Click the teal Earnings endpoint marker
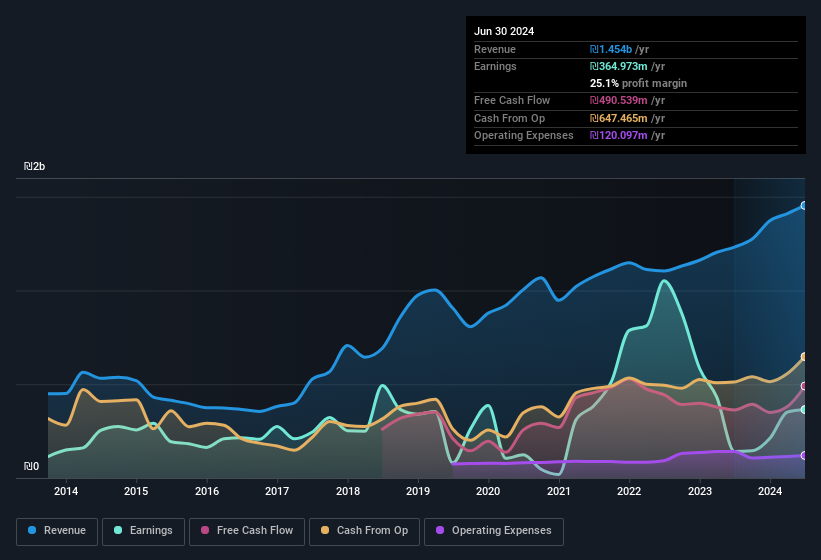The image size is (821, 560). tap(804, 409)
